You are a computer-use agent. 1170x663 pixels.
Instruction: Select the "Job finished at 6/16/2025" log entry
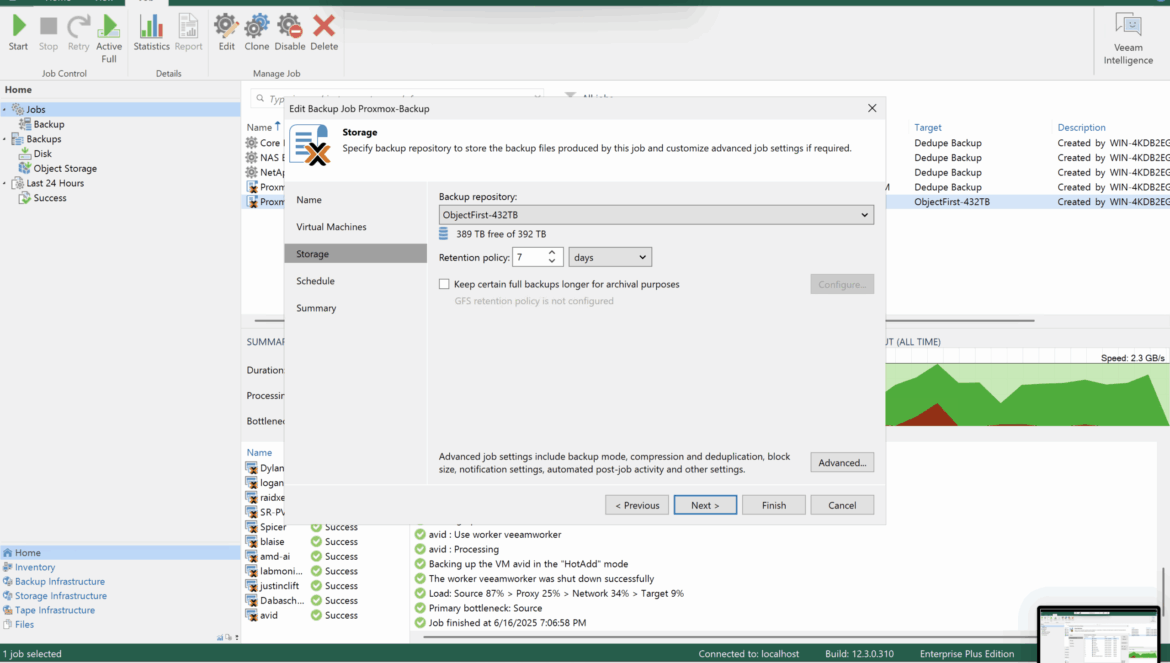[x=507, y=623]
